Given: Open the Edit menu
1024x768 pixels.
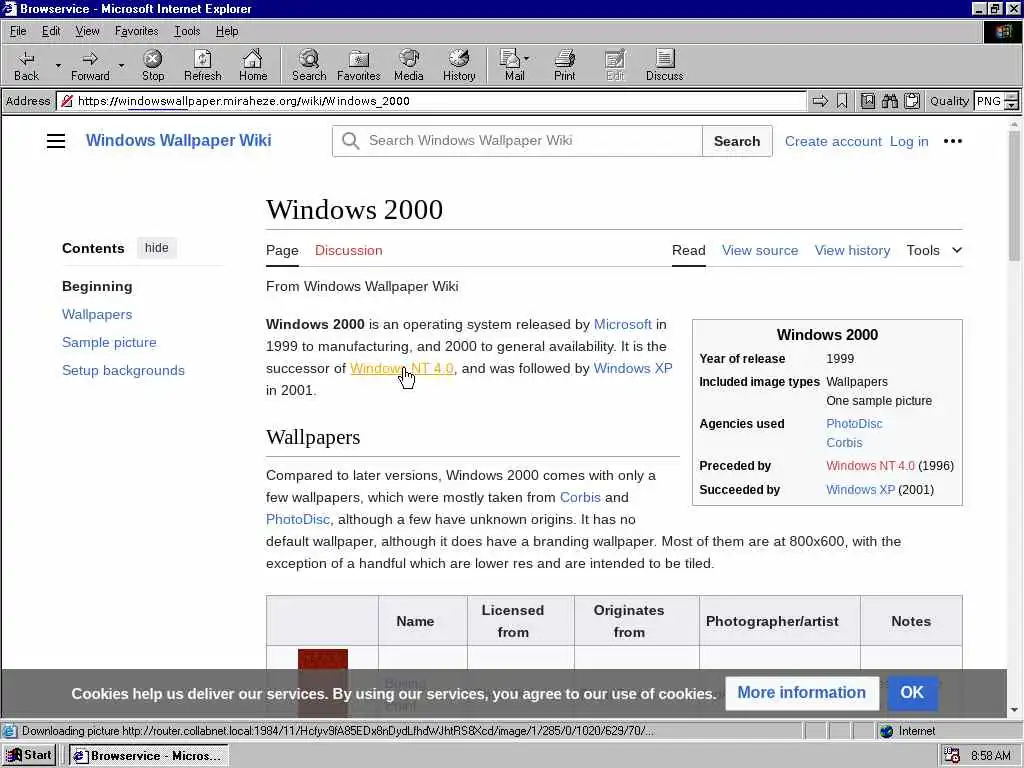Looking at the screenshot, I should (51, 31).
